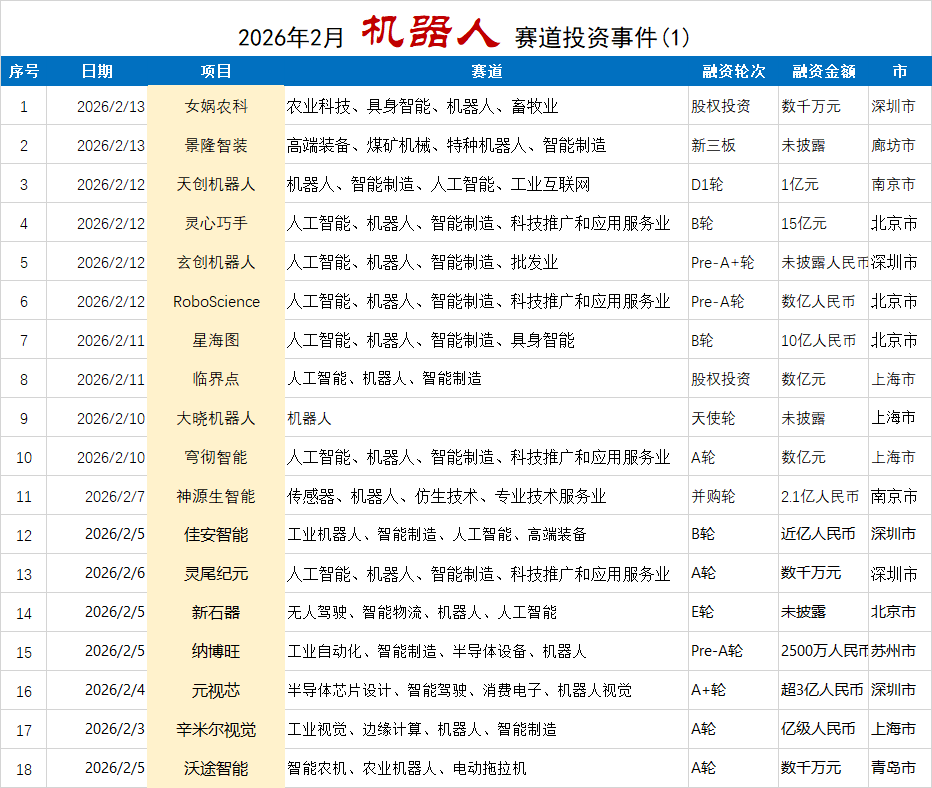Select the RoboScience project cell
This screenshot has width=932, height=788.
216,301
